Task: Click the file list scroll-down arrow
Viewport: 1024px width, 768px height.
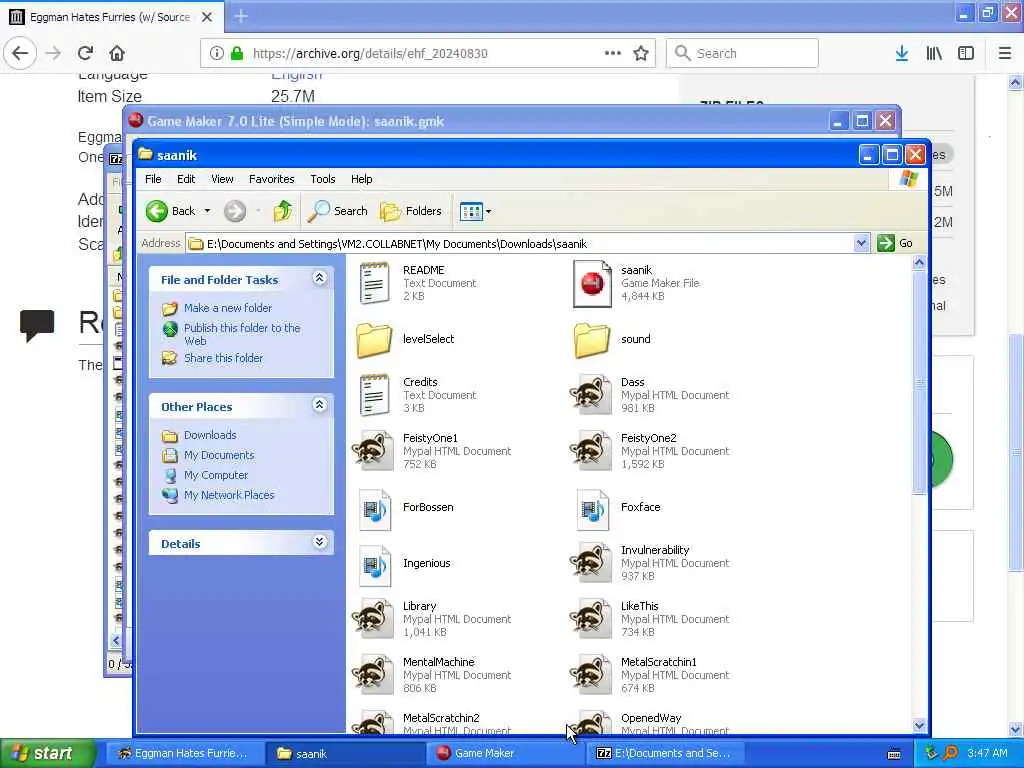Action: click(x=919, y=725)
